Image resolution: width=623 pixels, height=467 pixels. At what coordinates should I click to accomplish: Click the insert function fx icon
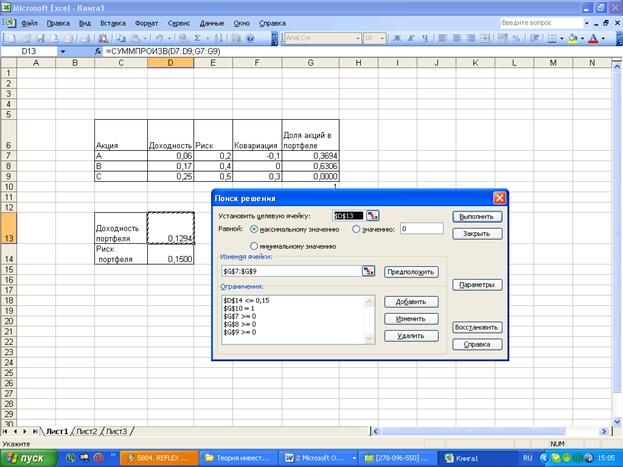click(x=97, y=51)
